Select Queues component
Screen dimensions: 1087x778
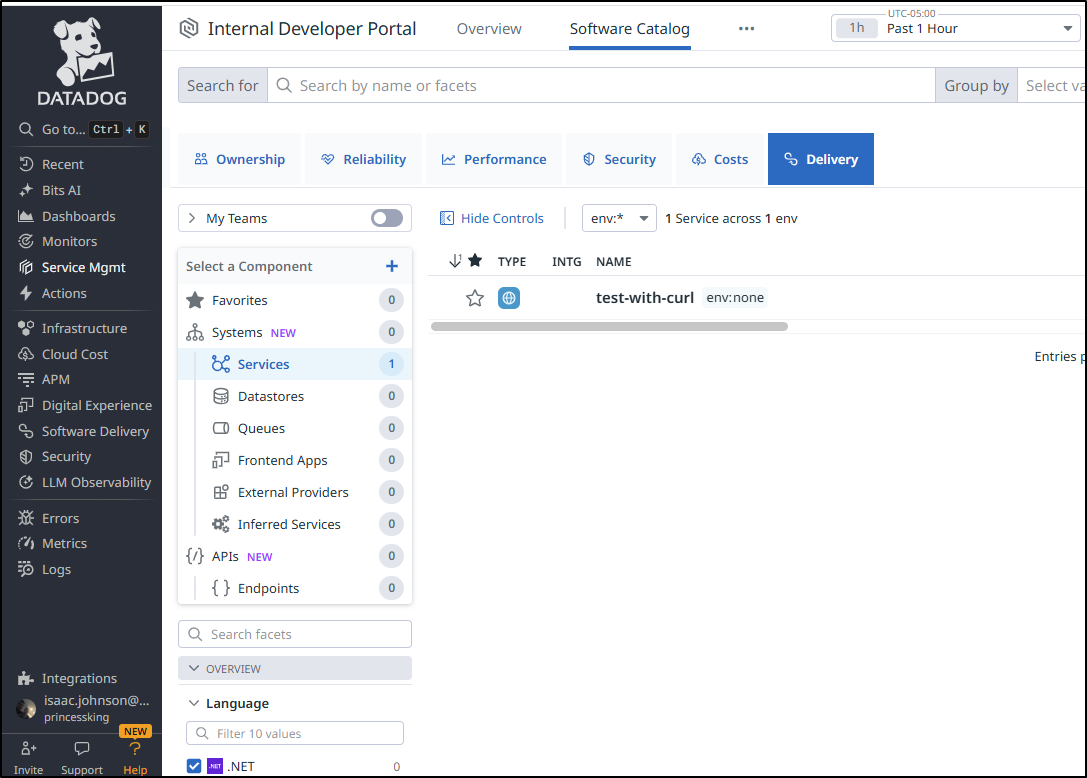click(x=295, y=428)
